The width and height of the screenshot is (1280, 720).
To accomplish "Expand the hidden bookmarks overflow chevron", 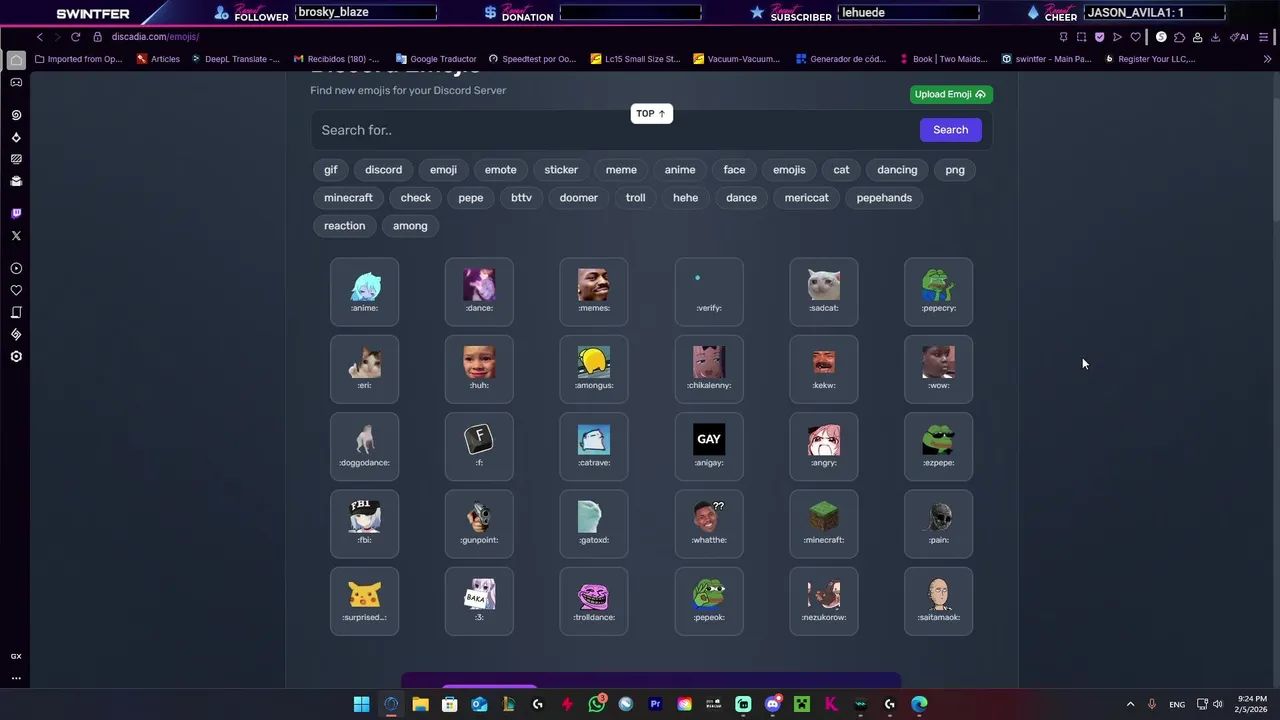I will (1267, 59).
